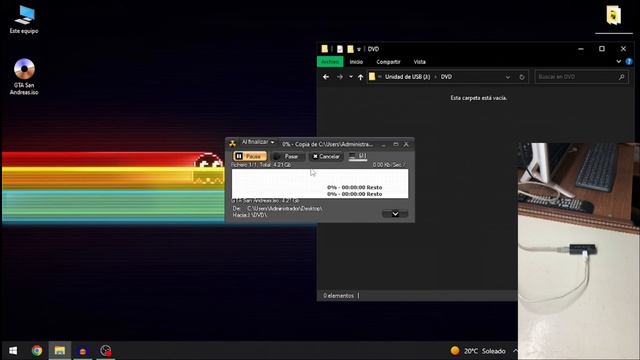Show hidden system tray icons chevron
The image size is (640, 360).
pos(515,351)
